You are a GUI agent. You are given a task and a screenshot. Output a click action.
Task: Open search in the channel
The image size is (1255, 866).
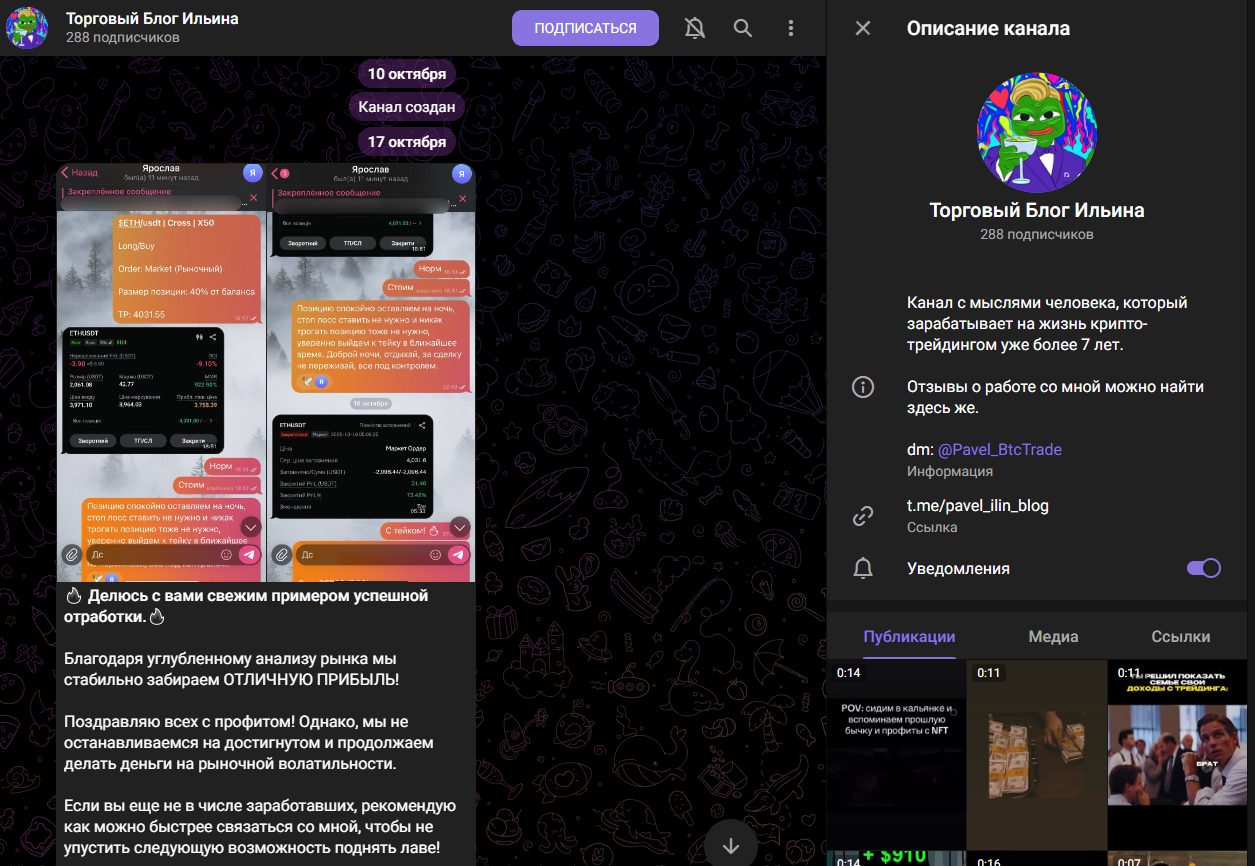click(742, 28)
